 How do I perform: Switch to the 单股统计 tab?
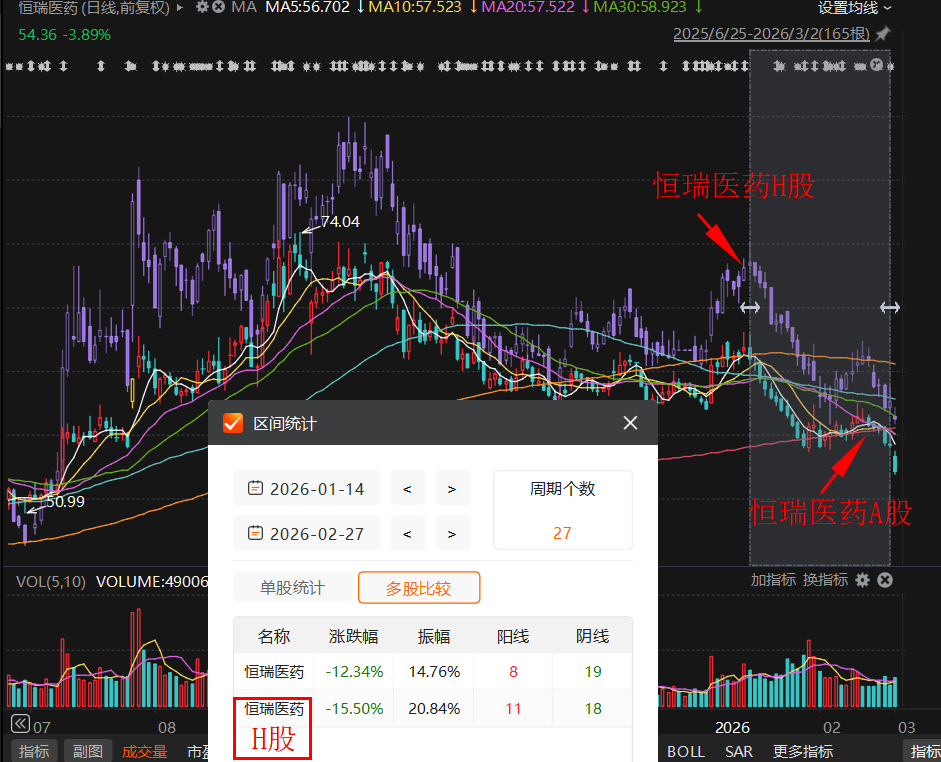(x=292, y=588)
